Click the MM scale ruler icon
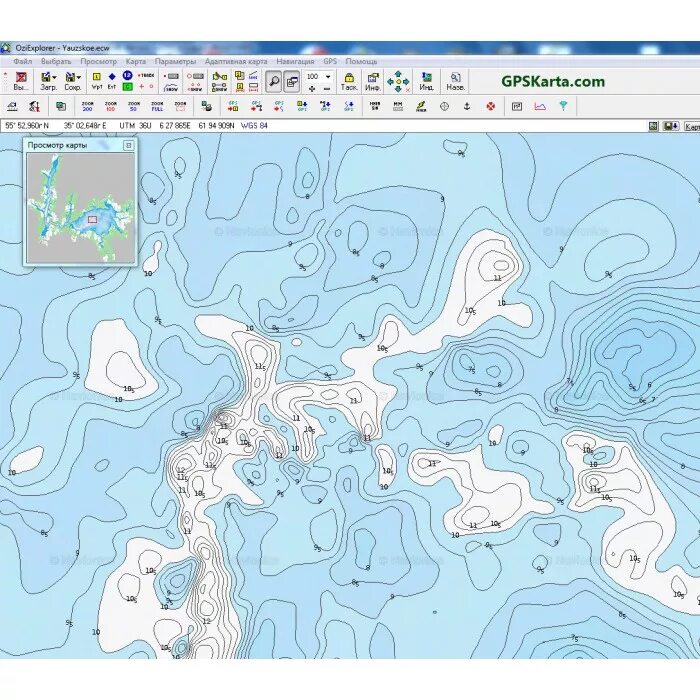700x700 pixels. 398,106
